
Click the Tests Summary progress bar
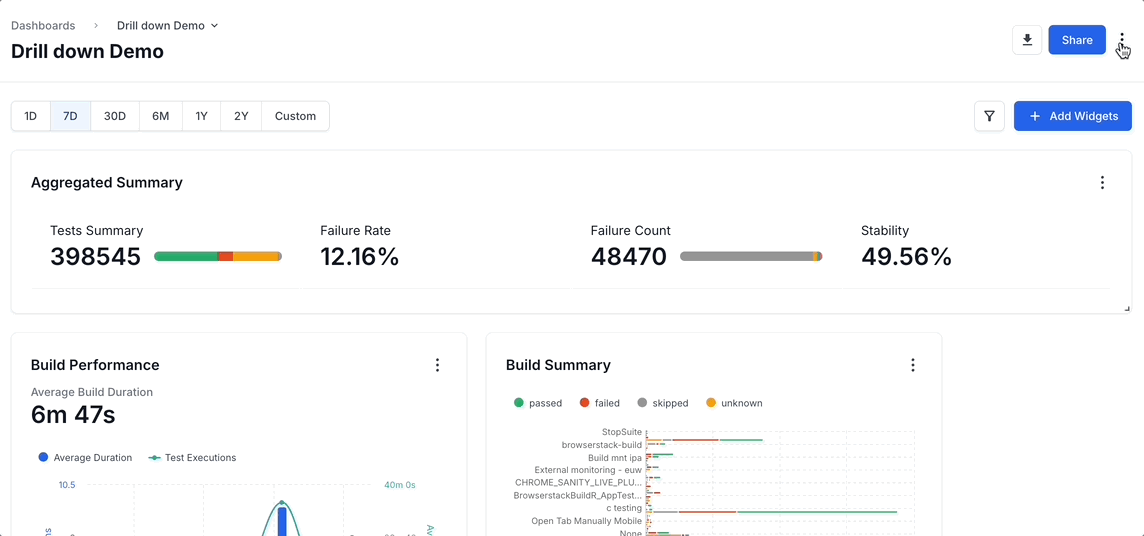coord(218,257)
